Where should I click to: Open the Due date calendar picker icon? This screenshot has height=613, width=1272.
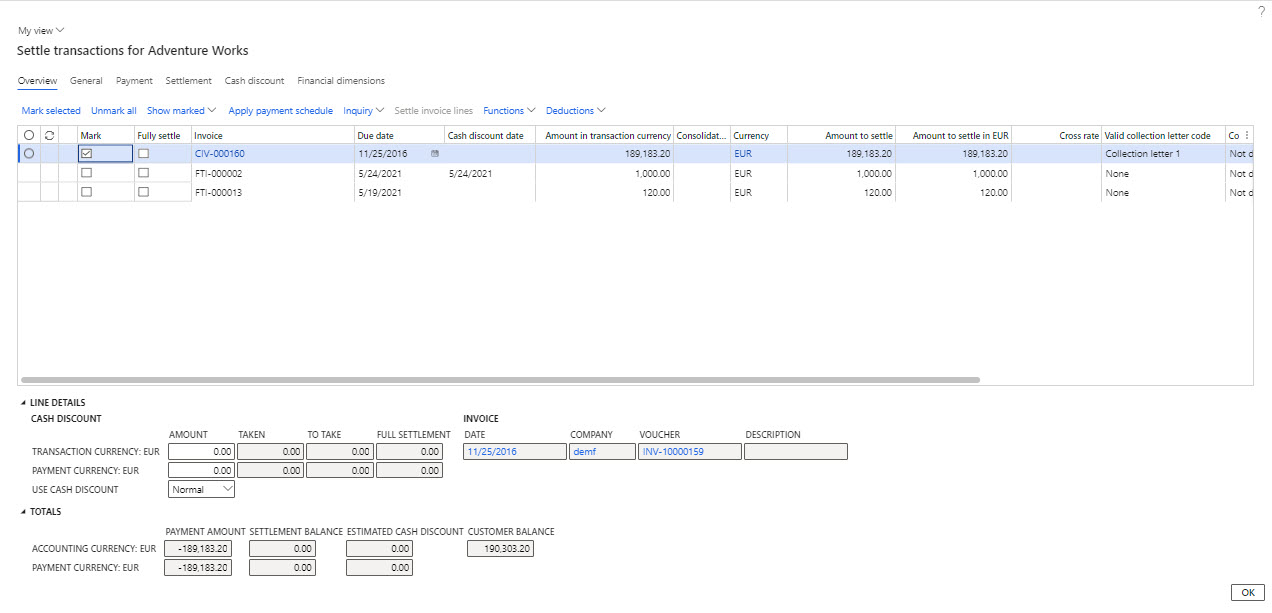435,154
